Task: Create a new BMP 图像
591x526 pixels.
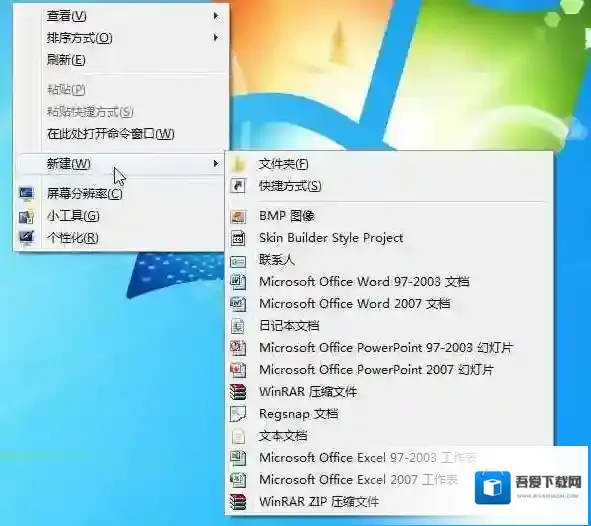Action: tap(389, 216)
